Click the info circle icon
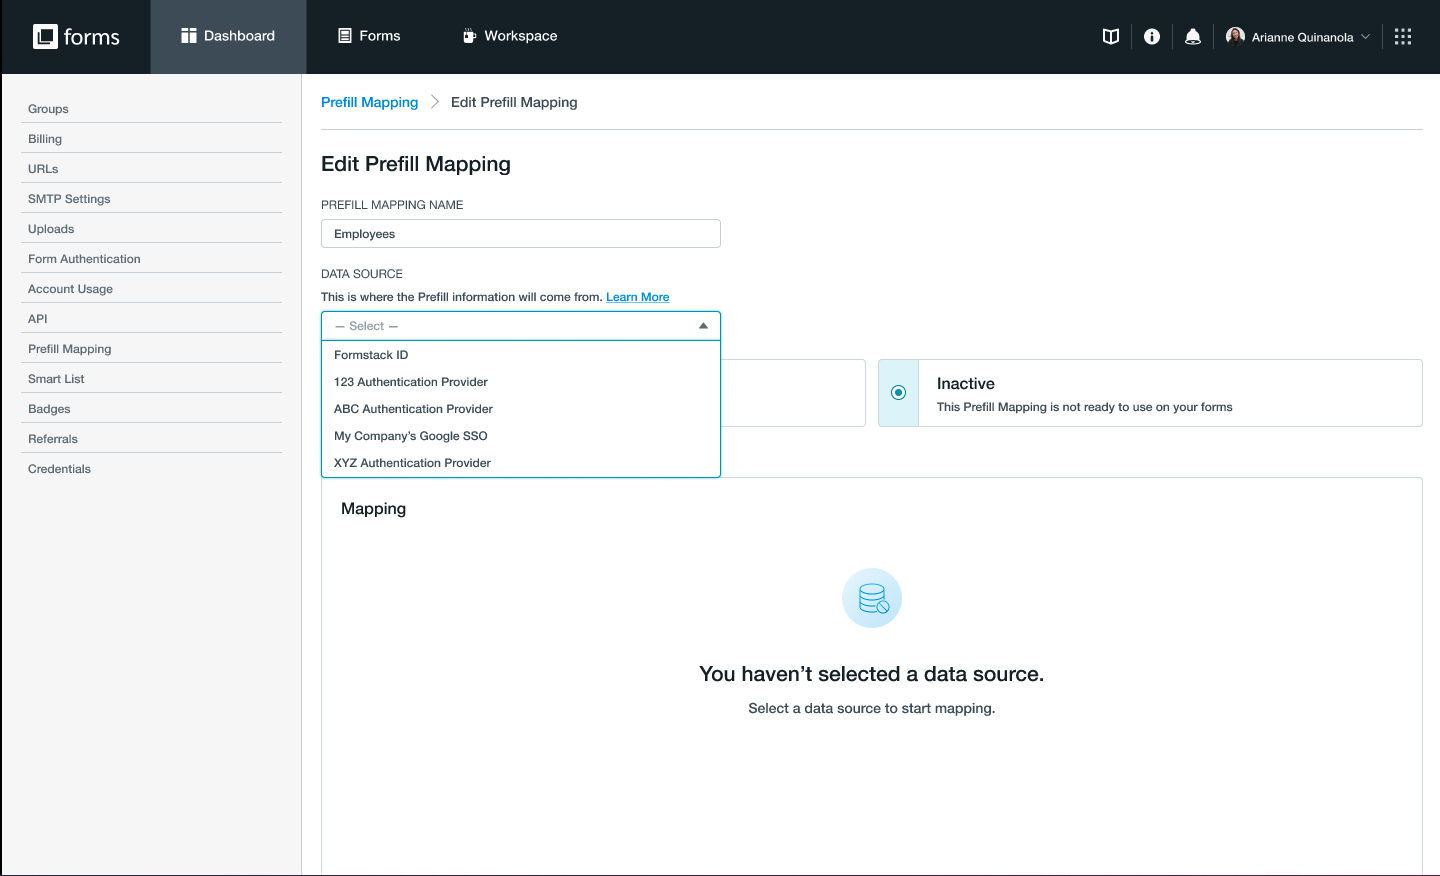Screen dimensions: 1440x876 tap(1152, 37)
